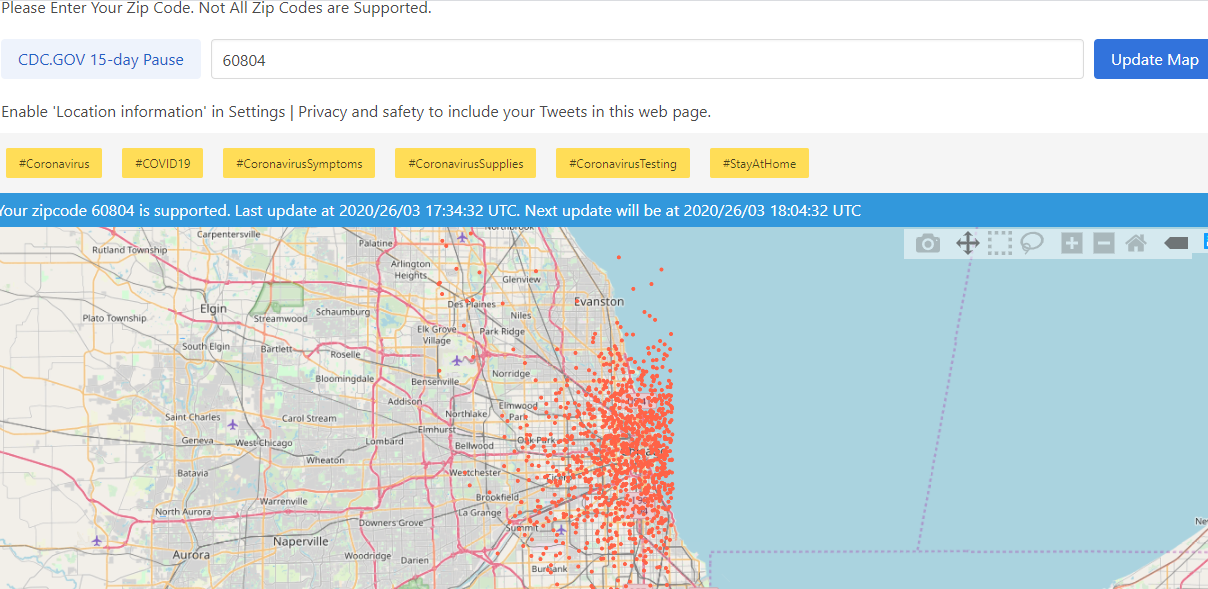Activate the Lasso Select tool

[x=1032, y=243]
